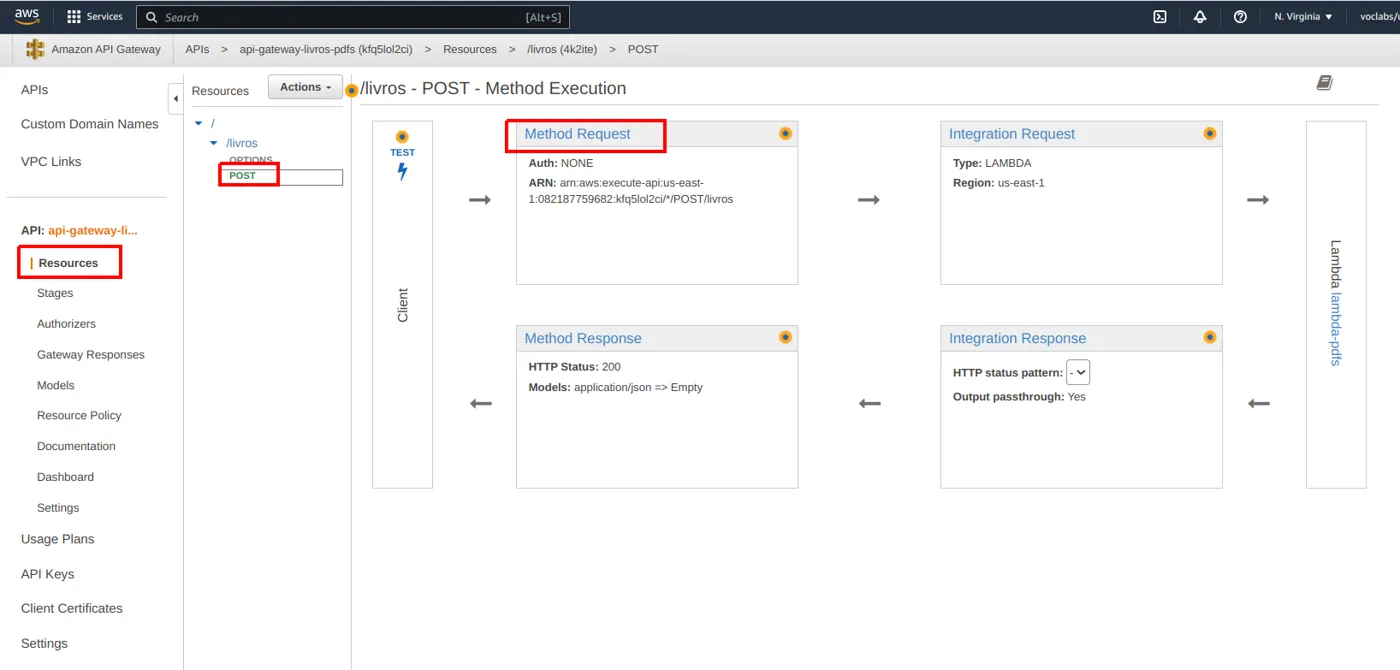Open Dashboard in the sidebar
Screen dimensions: 1400x670
[x=65, y=477]
